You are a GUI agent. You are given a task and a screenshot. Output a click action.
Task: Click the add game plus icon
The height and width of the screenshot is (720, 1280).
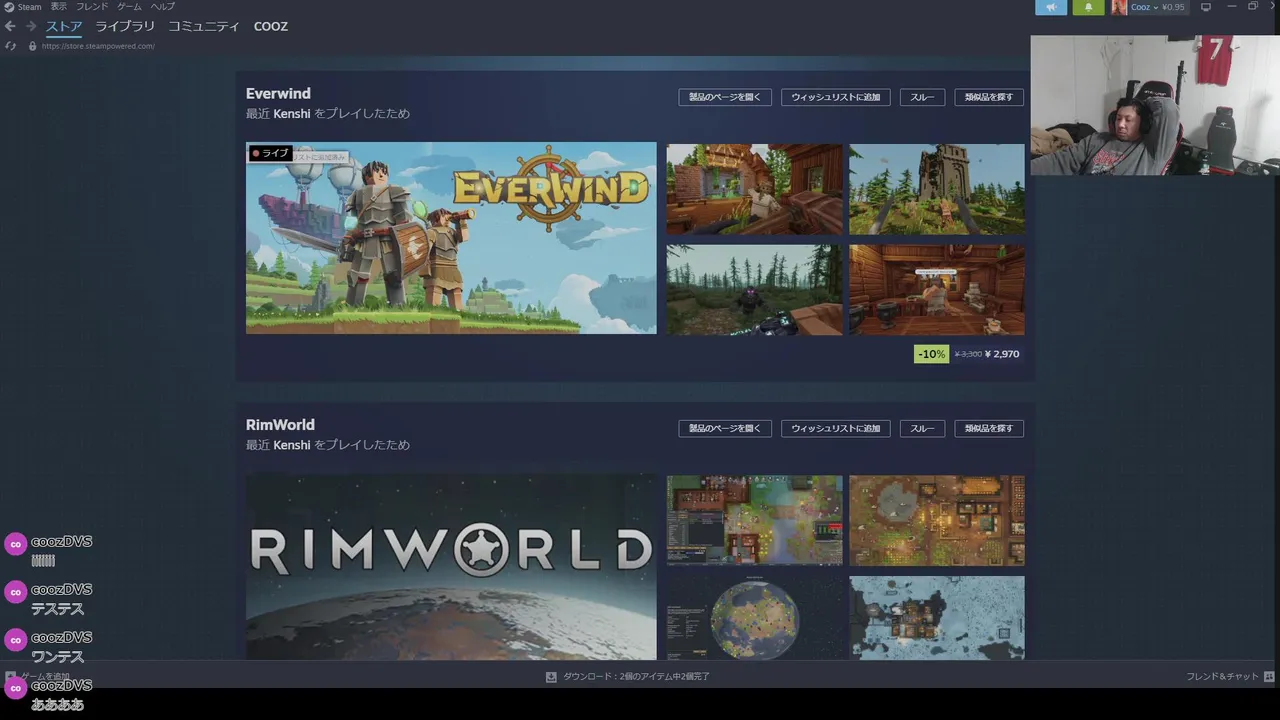(x=11, y=676)
